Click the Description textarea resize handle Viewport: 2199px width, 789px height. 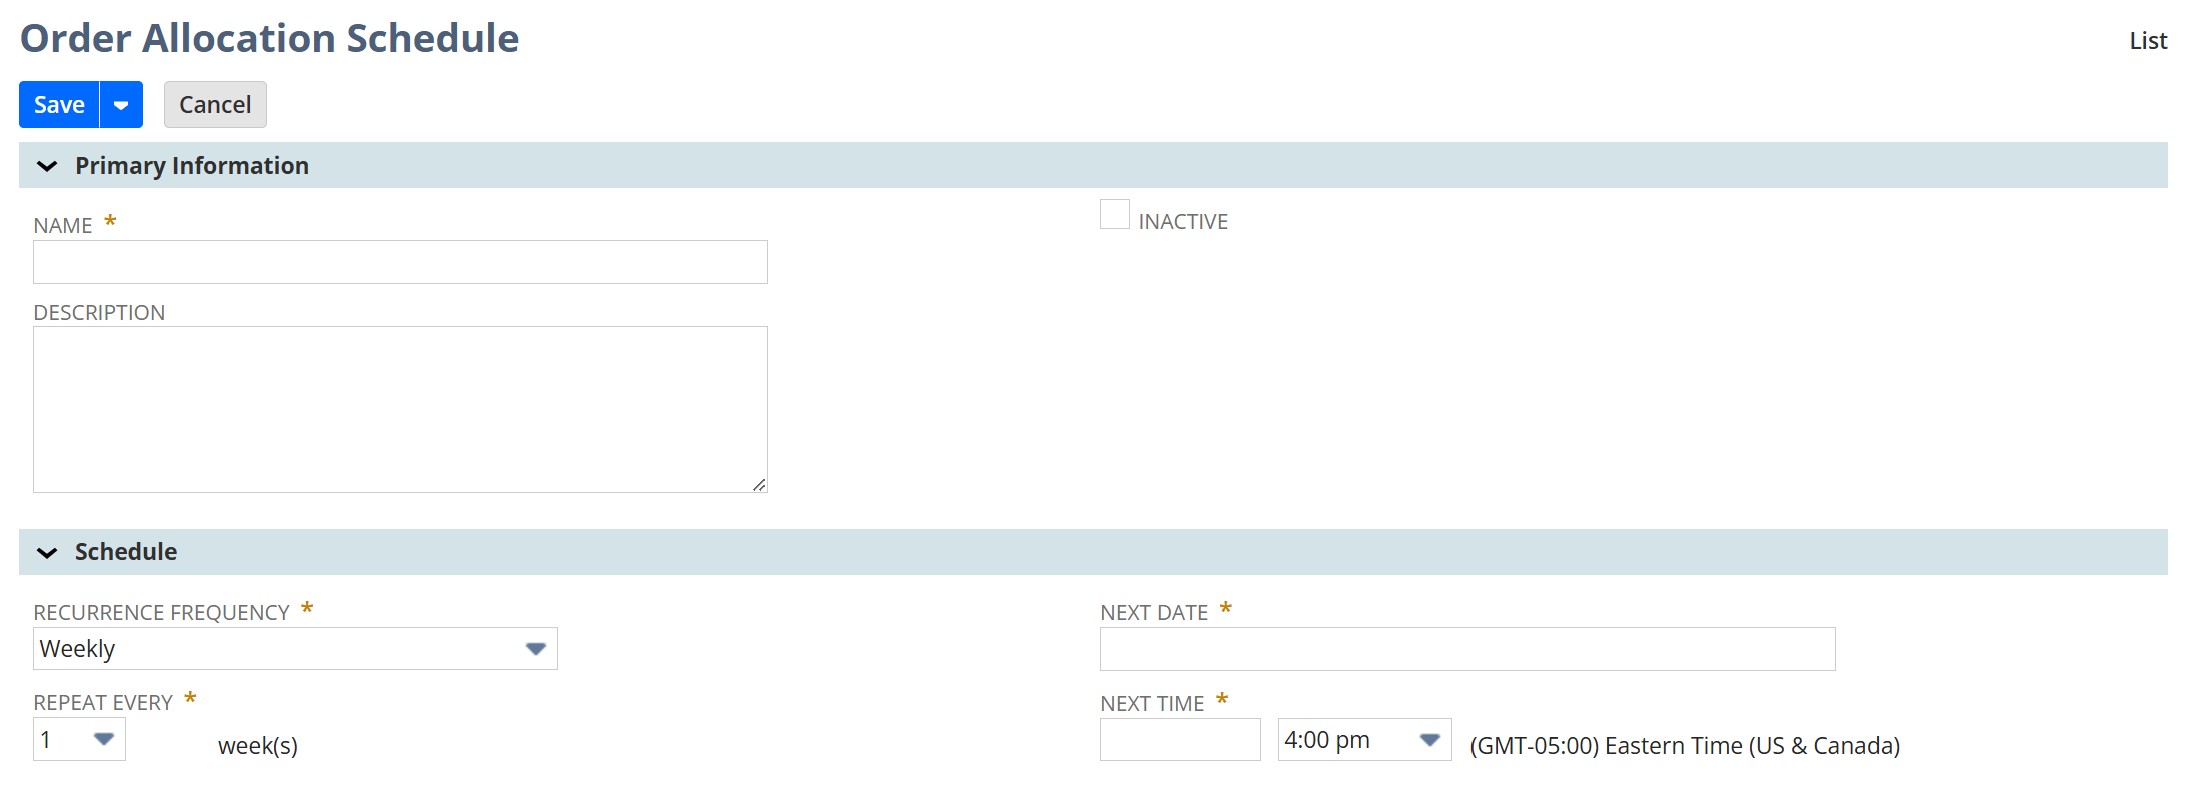coord(759,485)
